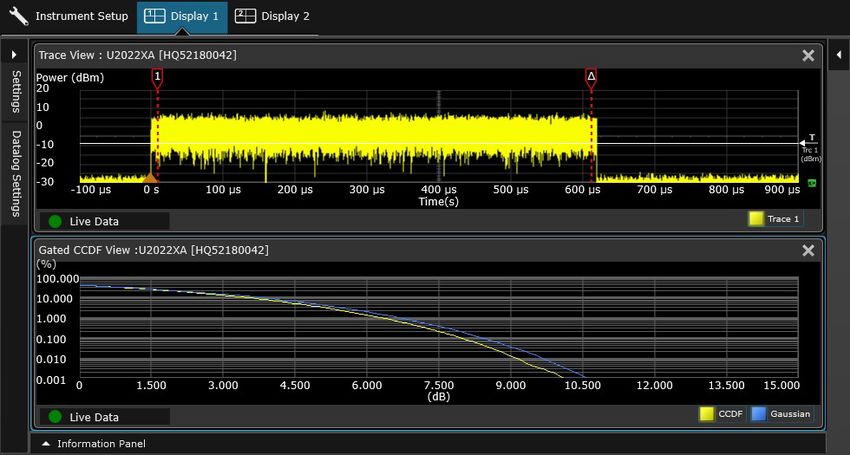The height and width of the screenshot is (455, 850).
Task: Click the (dB) axis label on CCDF
Action: 439,396
